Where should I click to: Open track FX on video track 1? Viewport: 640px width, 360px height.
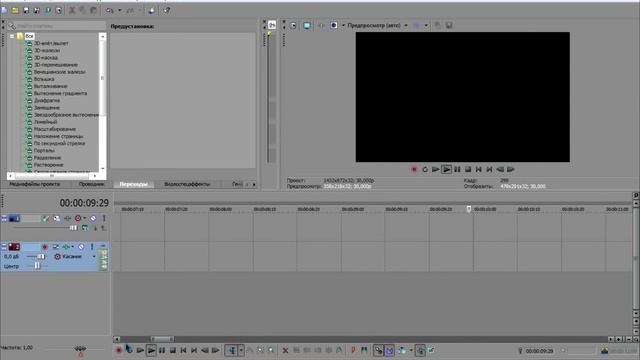(x=67, y=218)
